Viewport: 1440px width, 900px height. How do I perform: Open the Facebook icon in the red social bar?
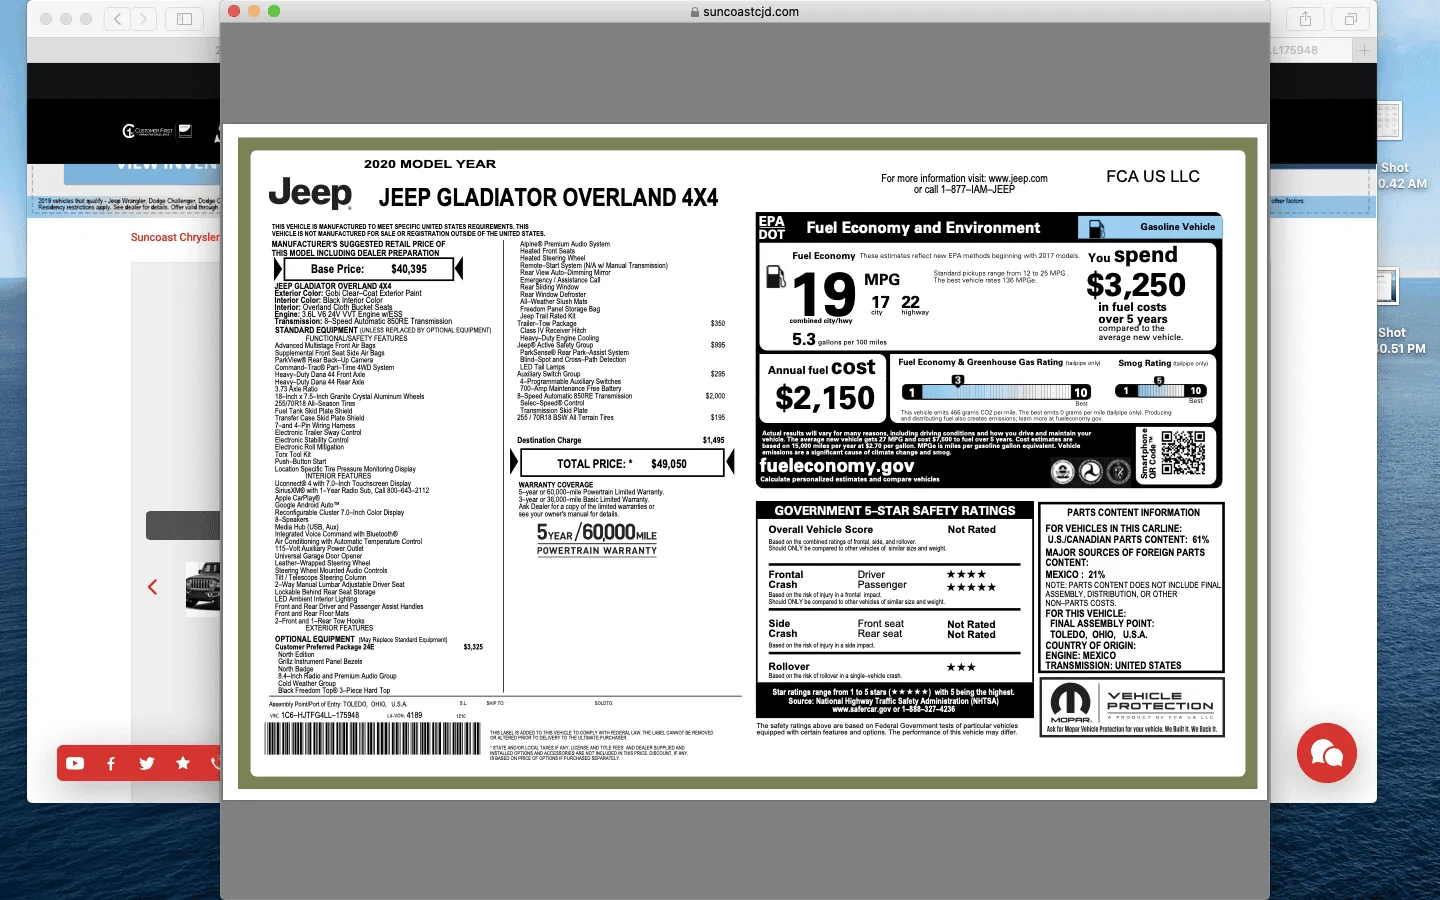[x=111, y=763]
